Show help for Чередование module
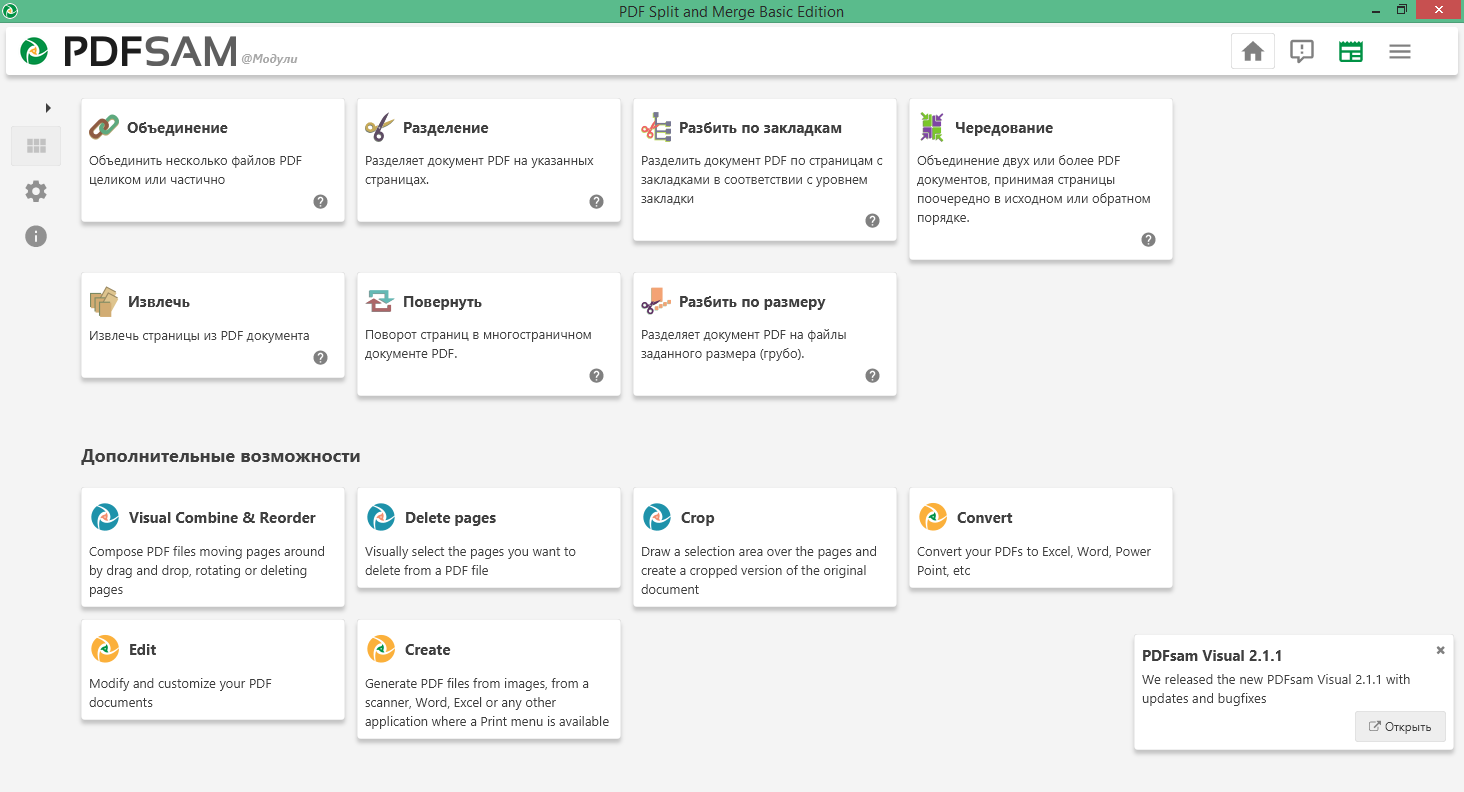The width and height of the screenshot is (1464, 792). (x=1148, y=240)
